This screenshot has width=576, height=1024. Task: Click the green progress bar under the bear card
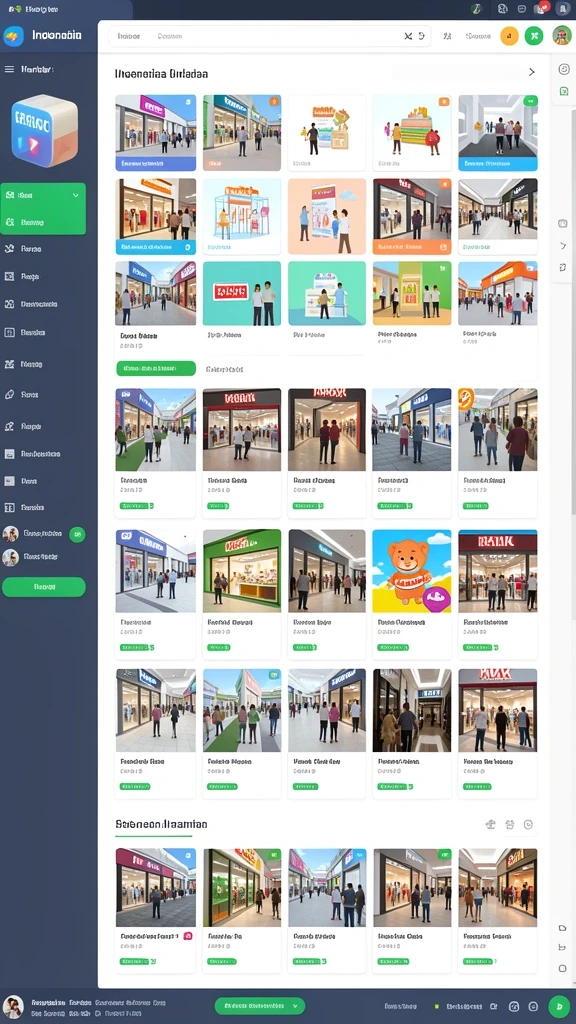(x=394, y=648)
